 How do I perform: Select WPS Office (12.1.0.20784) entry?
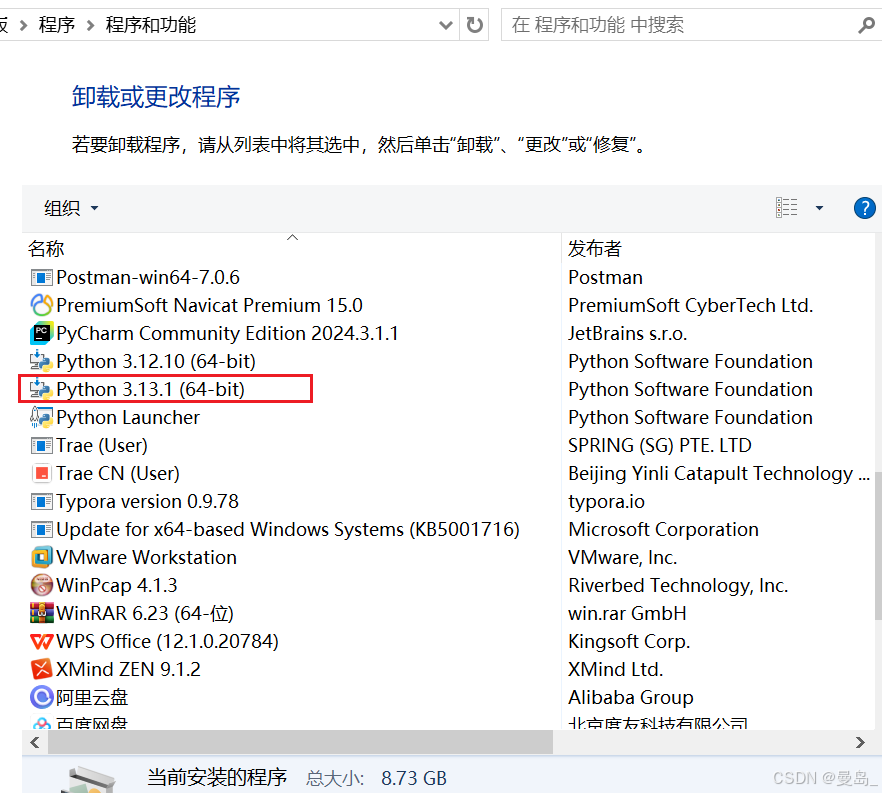pos(168,642)
